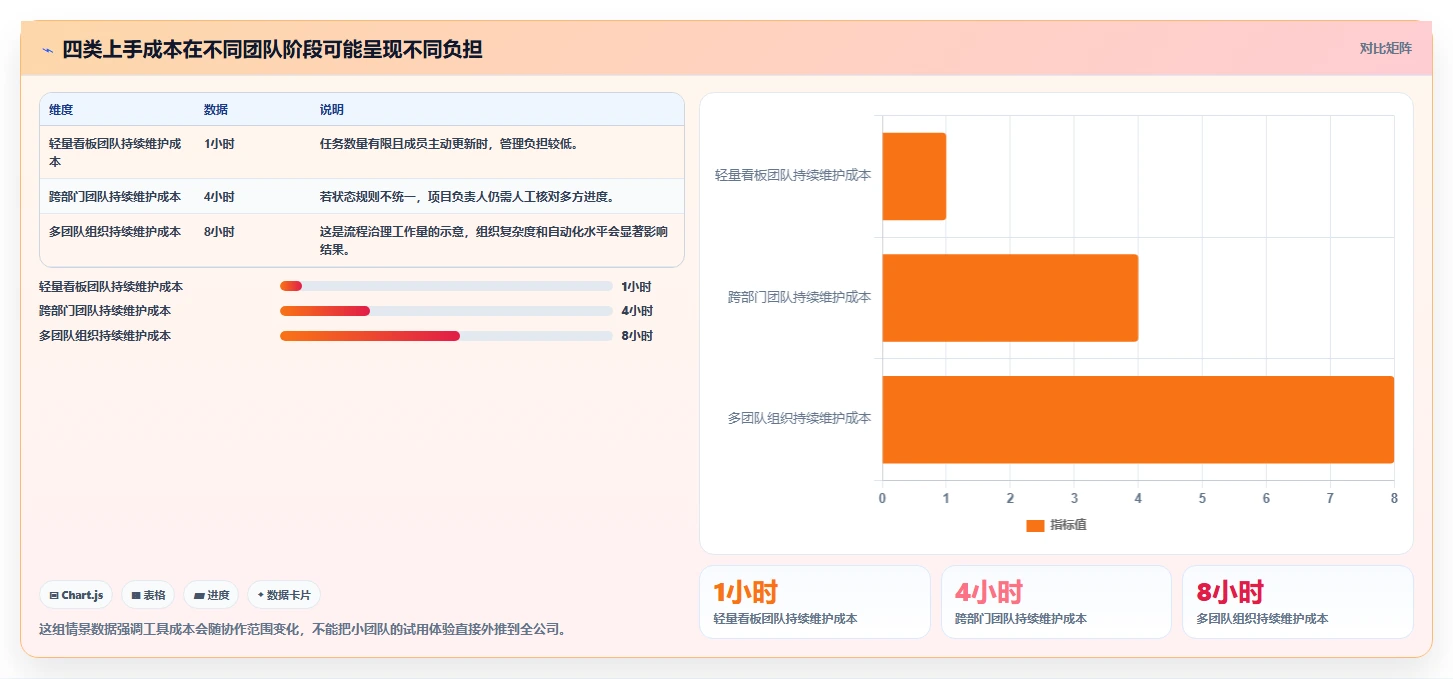The height and width of the screenshot is (679, 1453).
Task: Click the chart axis label 轻量看板团队持续维护成本
Action: pyautogui.click(x=793, y=175)
